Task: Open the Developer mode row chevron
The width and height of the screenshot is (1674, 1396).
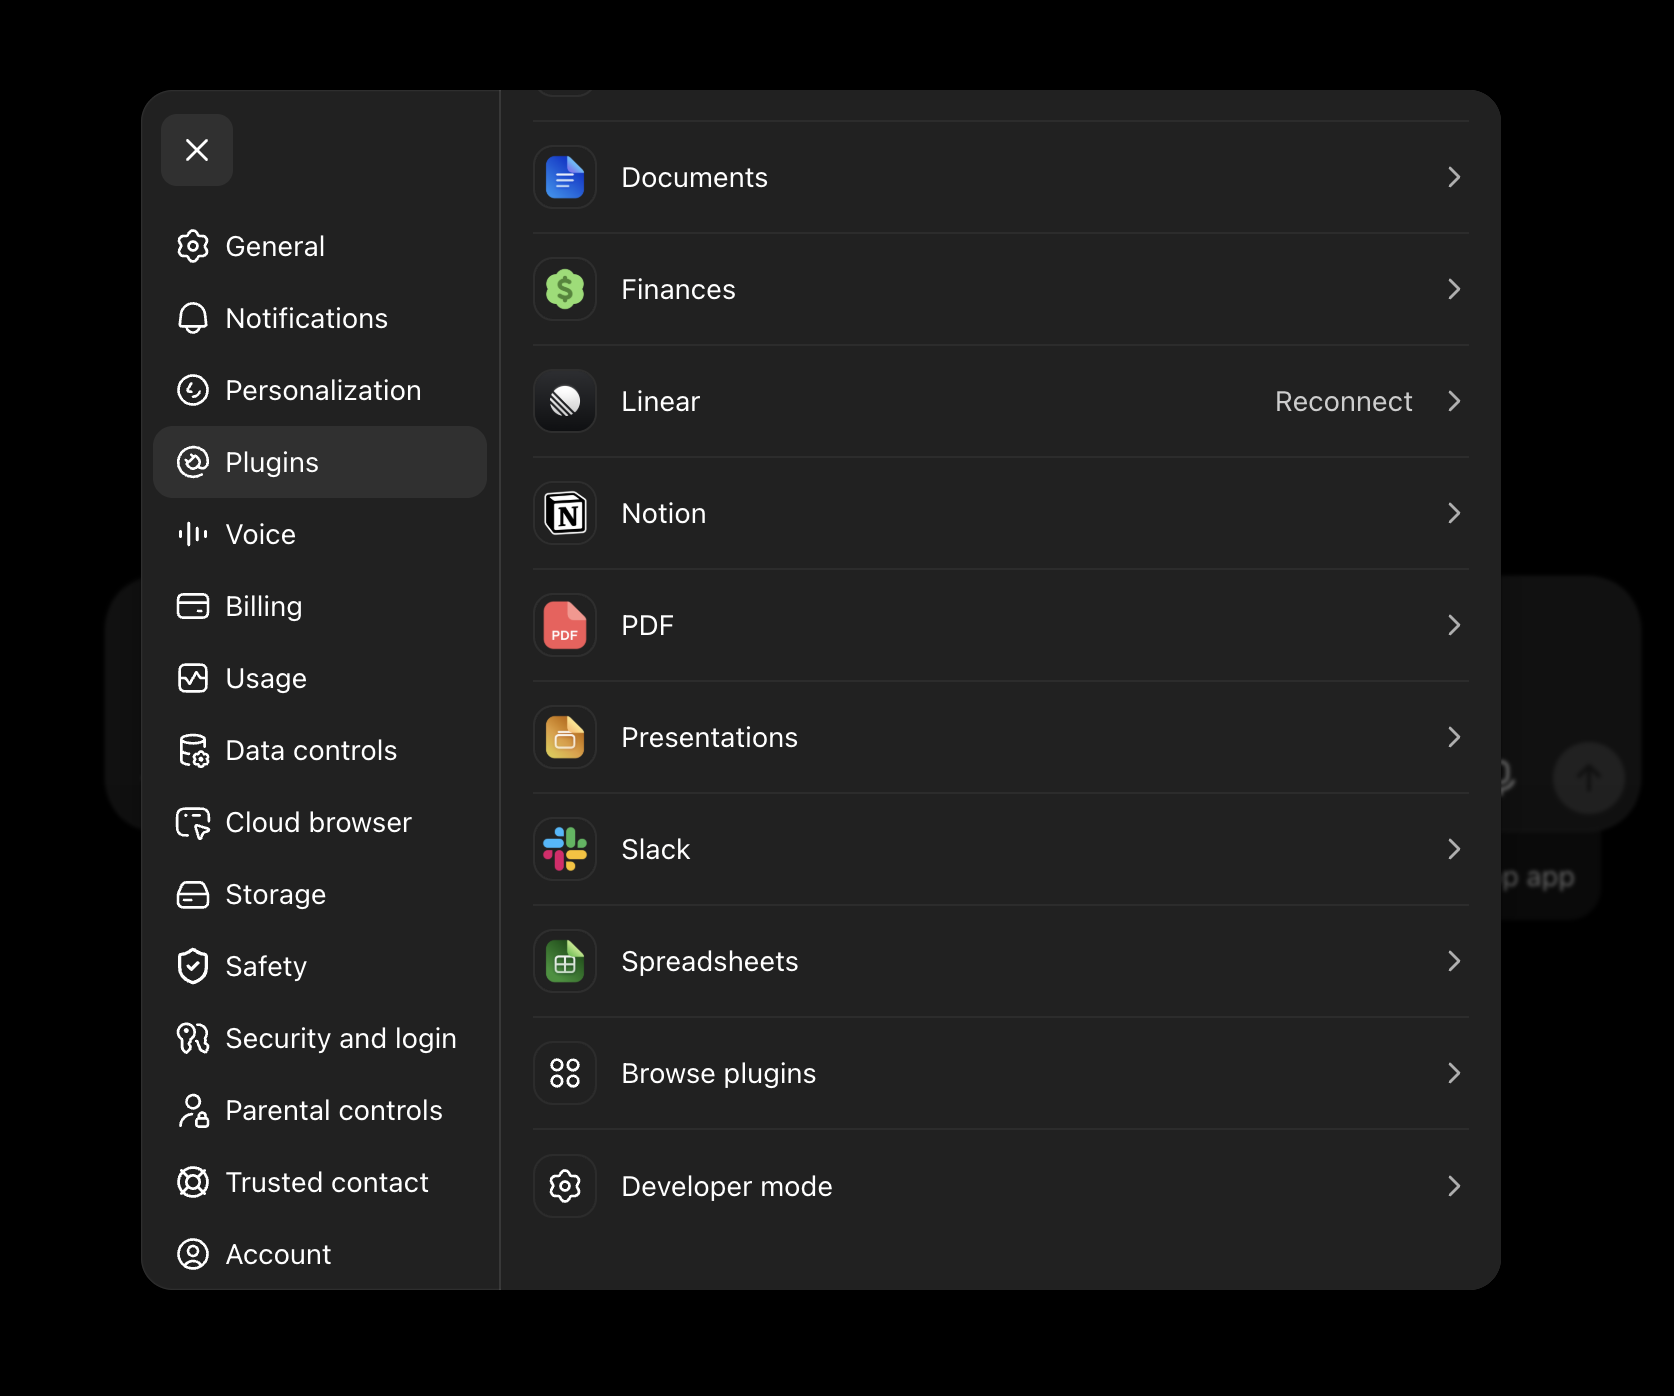Action: click(x=1454, y=1186)
